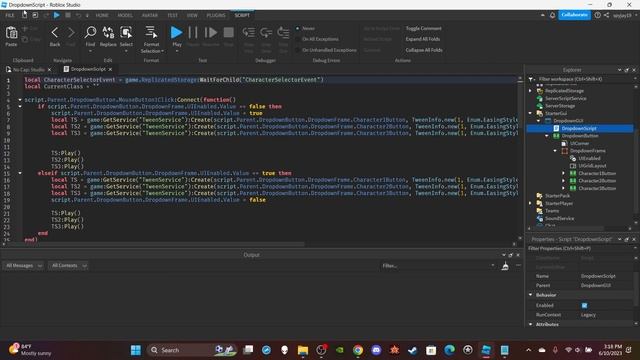Click the new file icon in top bar

pos(24,15)
